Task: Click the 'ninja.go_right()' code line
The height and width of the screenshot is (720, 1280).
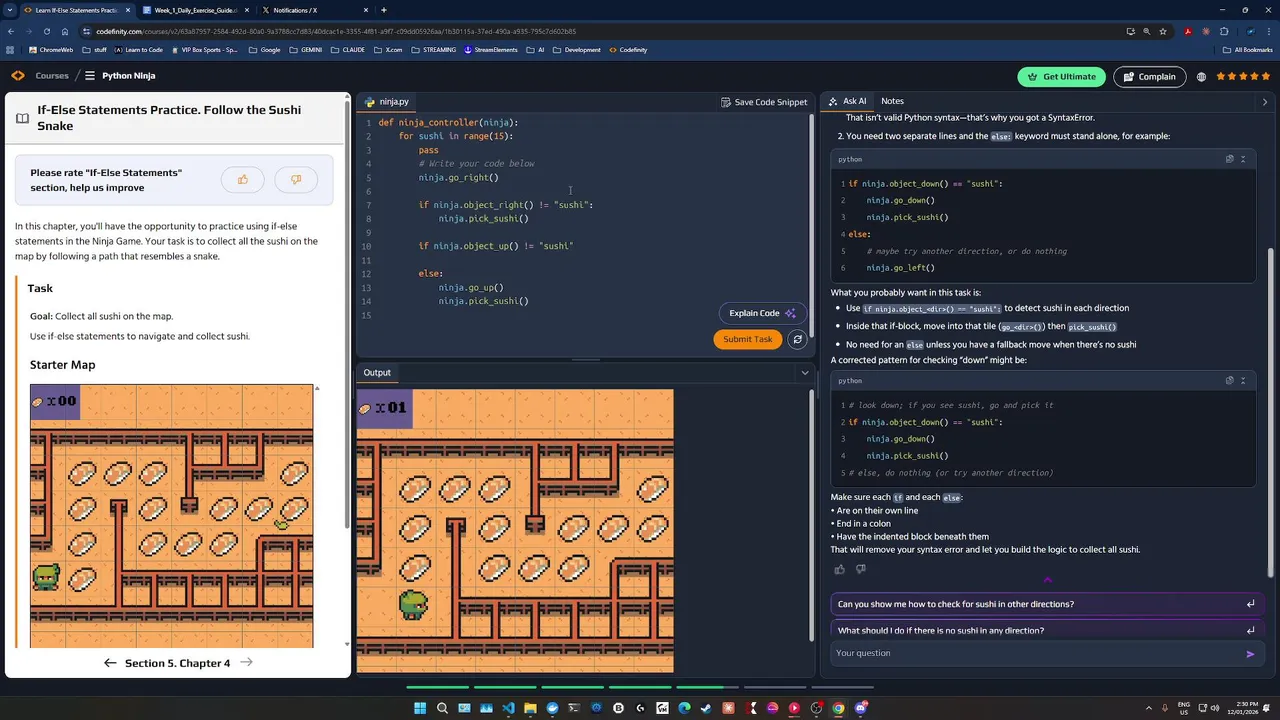Action: click(x=458, y=177)
